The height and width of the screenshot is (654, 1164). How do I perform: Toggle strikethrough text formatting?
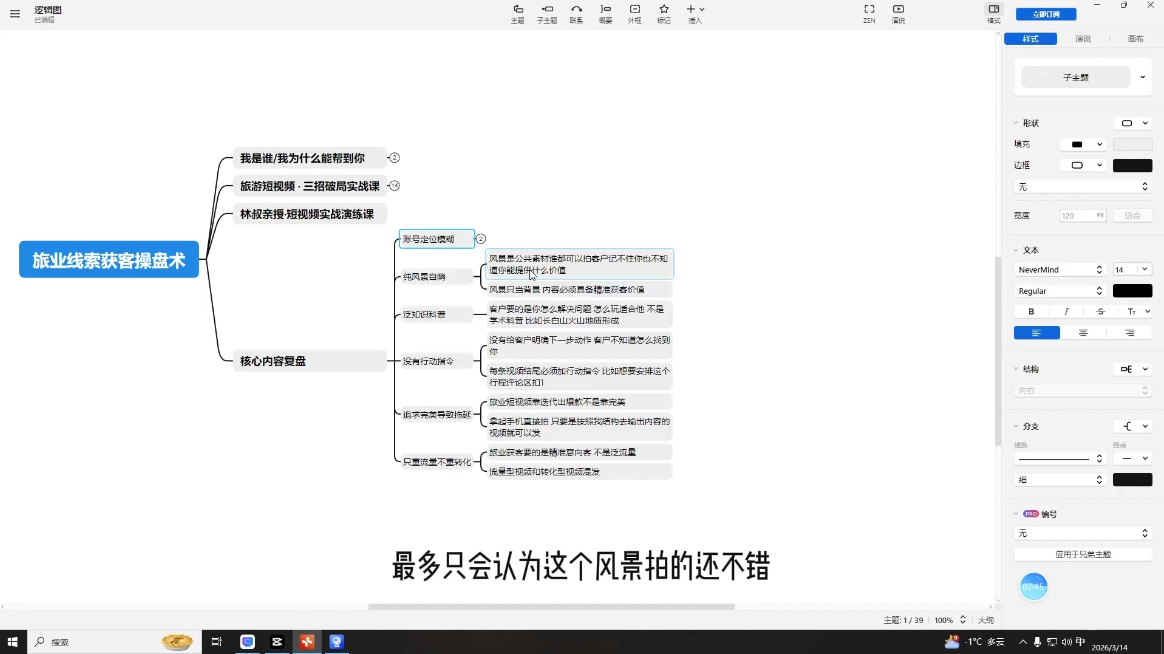[x=1101, y=312]
